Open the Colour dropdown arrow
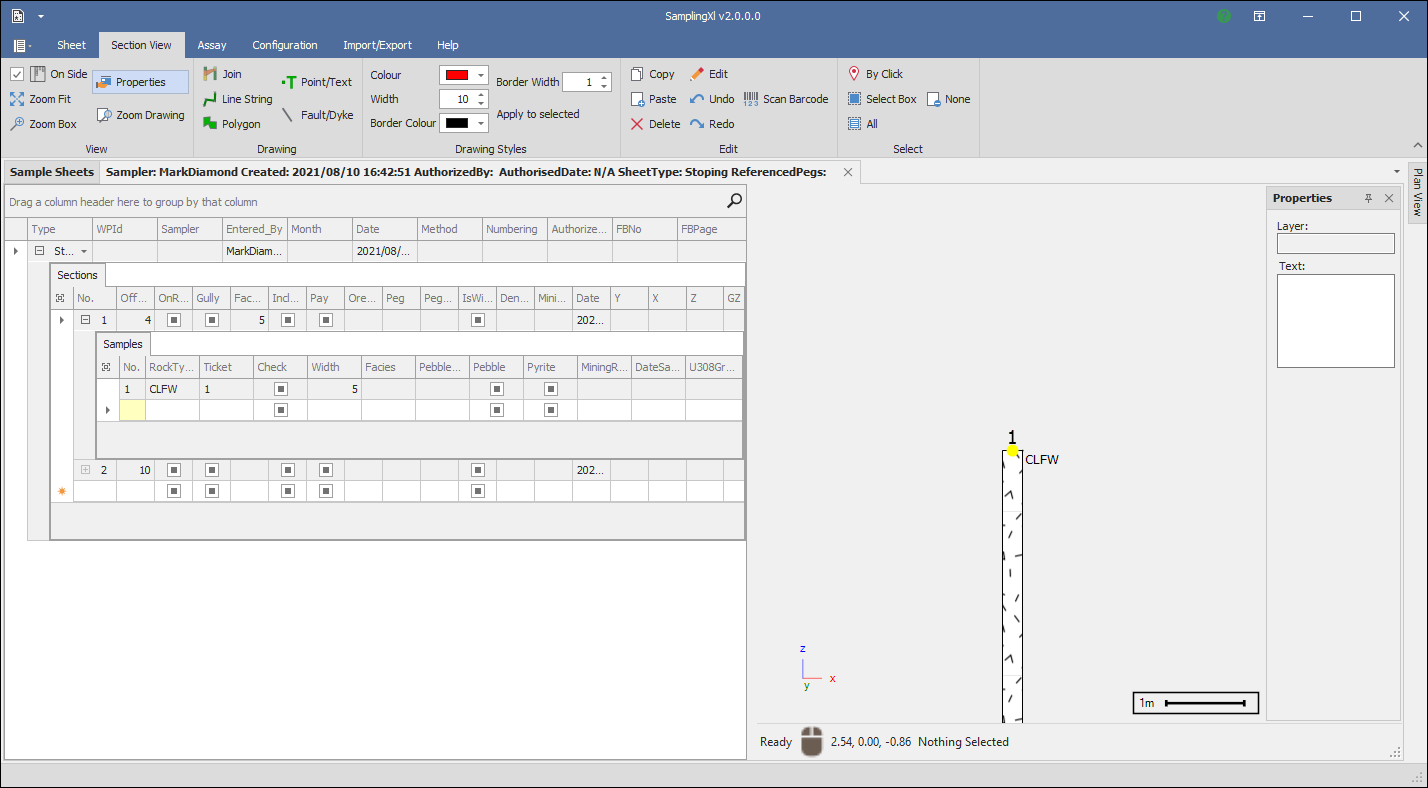The height and width of the screenshot is (788, 1428). coord(481,75)
